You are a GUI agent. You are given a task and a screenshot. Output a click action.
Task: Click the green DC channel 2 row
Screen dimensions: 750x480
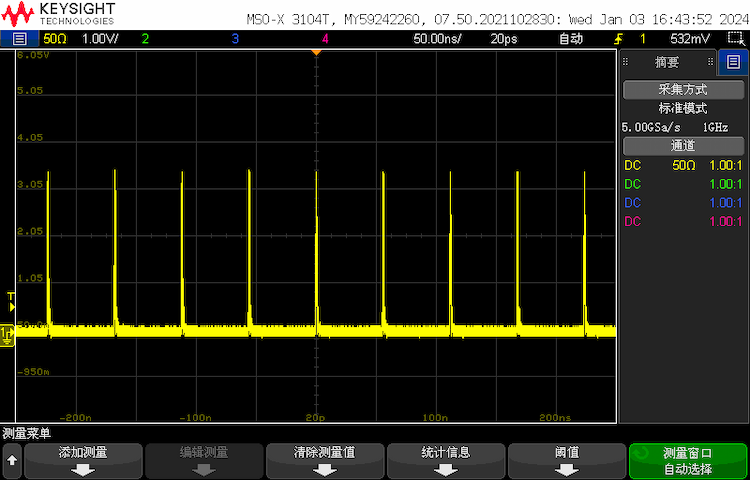coord(683,185)
